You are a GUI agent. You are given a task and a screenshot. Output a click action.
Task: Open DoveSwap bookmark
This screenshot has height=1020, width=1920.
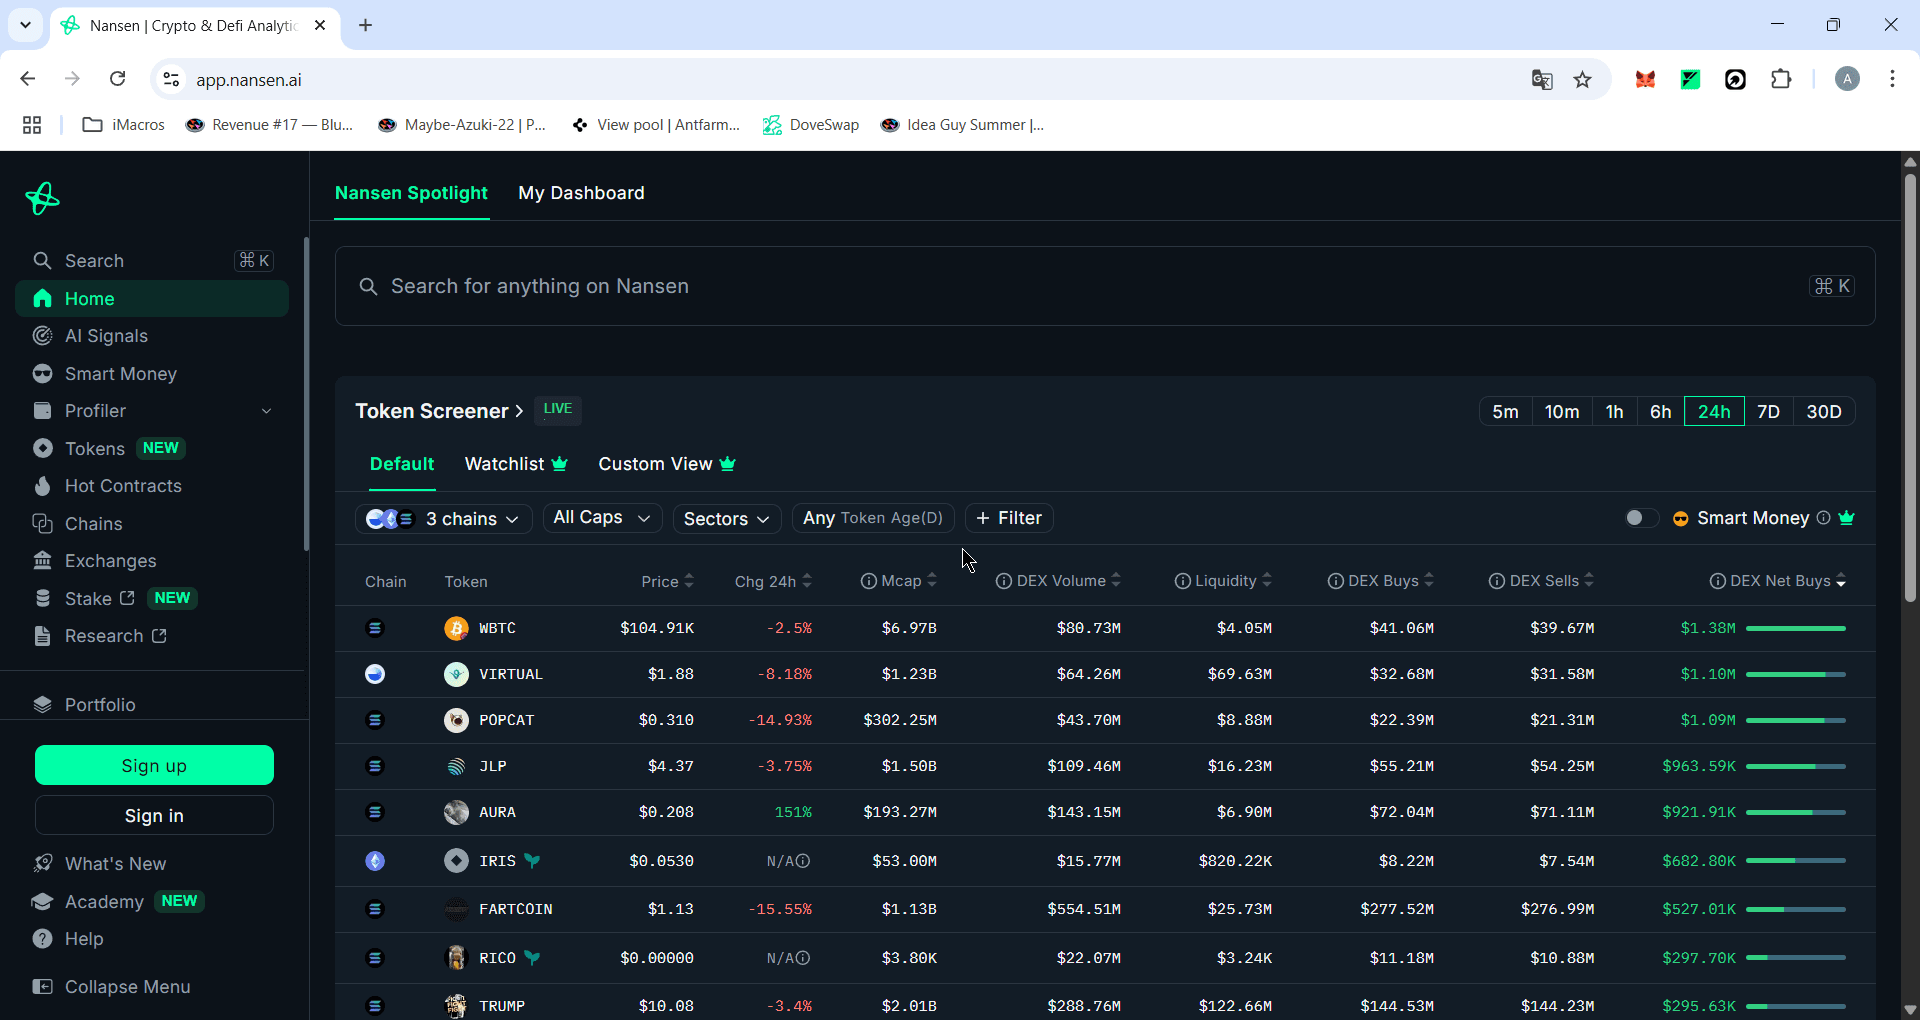point(811,125)
